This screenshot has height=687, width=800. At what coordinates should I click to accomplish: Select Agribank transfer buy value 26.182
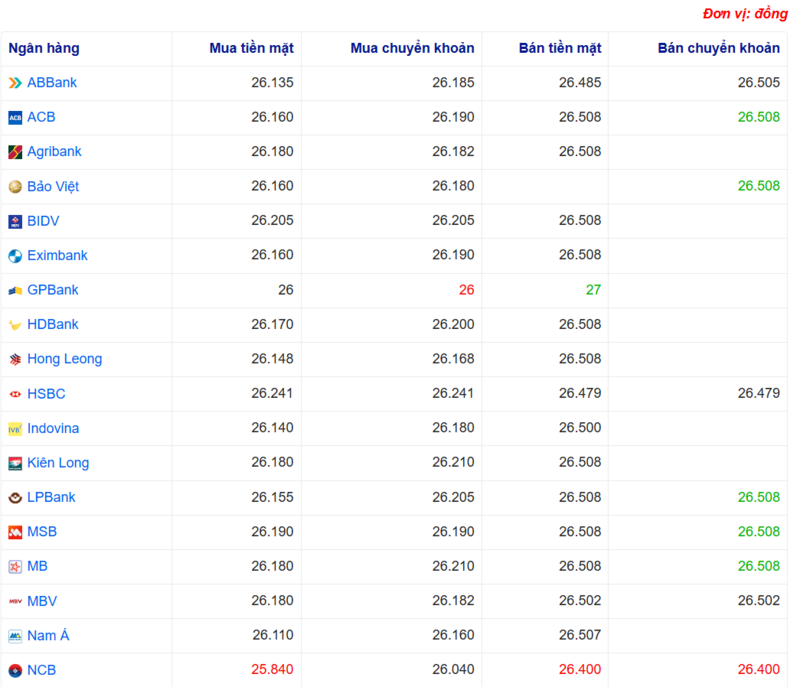tap(454, 151)
